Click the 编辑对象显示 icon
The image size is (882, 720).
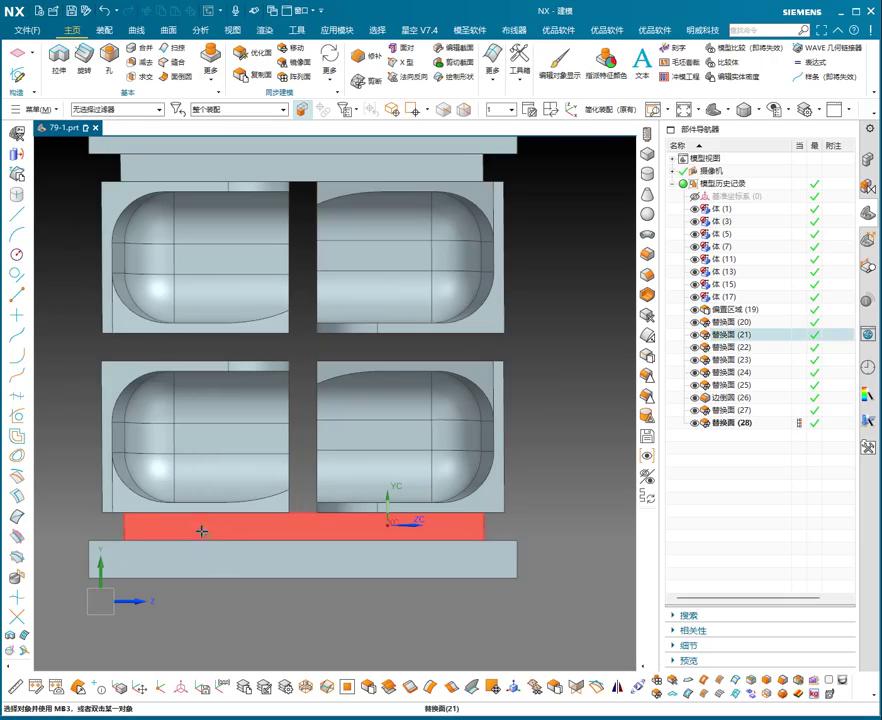pos(559,59)
